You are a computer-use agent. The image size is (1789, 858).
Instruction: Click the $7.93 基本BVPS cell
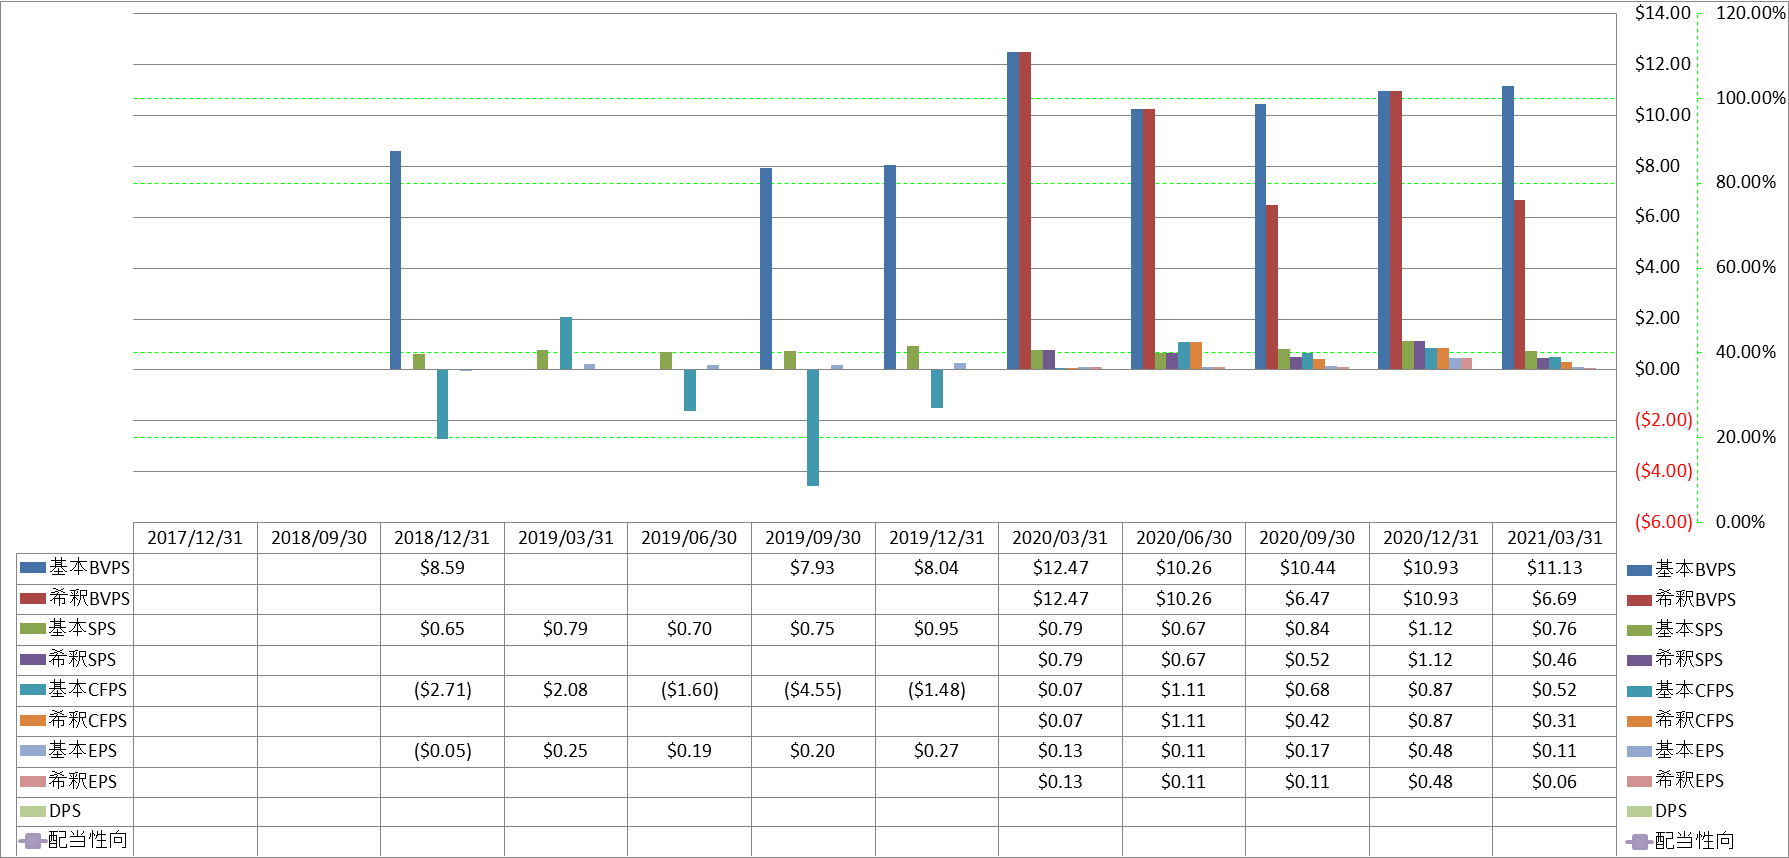pyautogui.click(x=813, y=568)
